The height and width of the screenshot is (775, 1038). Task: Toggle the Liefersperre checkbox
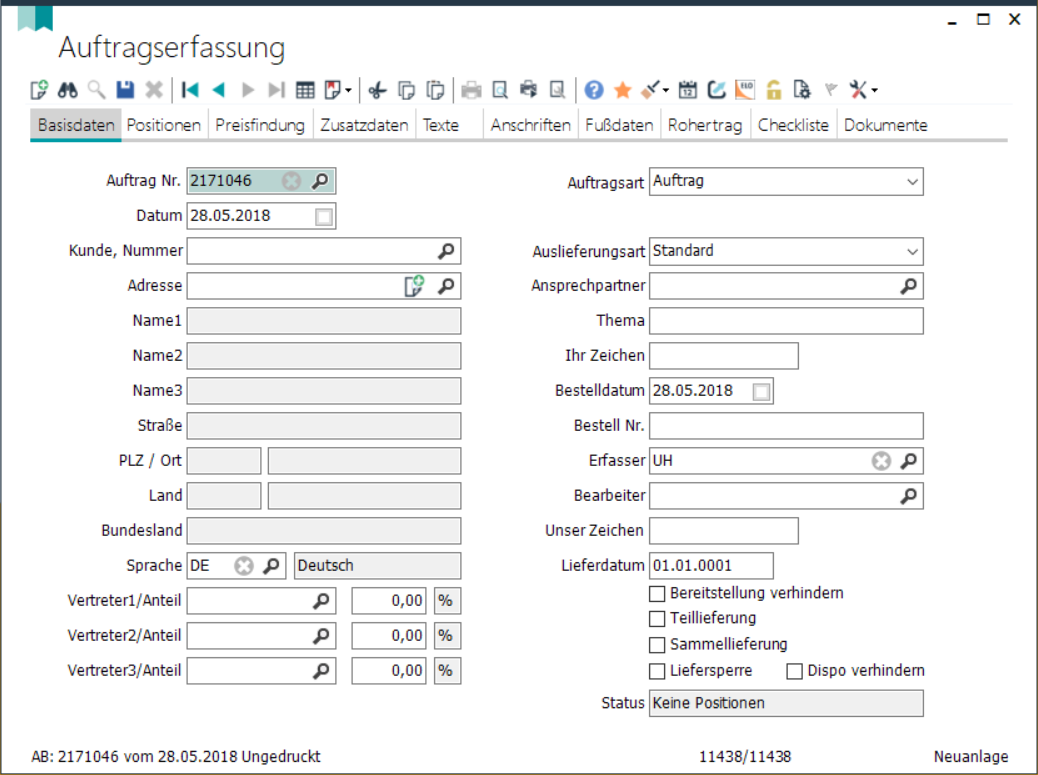(x=657, y=671)
